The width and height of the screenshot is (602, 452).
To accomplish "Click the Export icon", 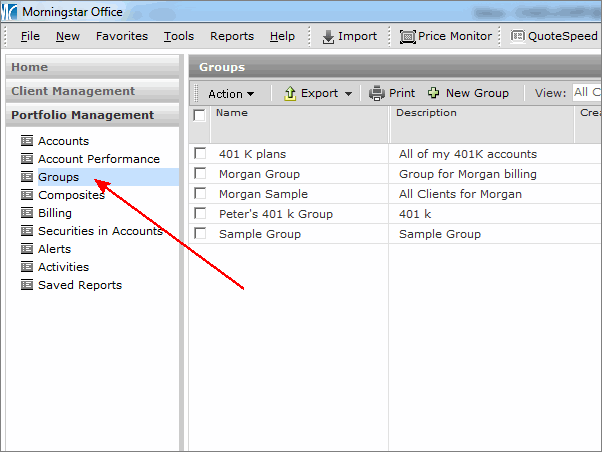I will [x=290, y=93].
